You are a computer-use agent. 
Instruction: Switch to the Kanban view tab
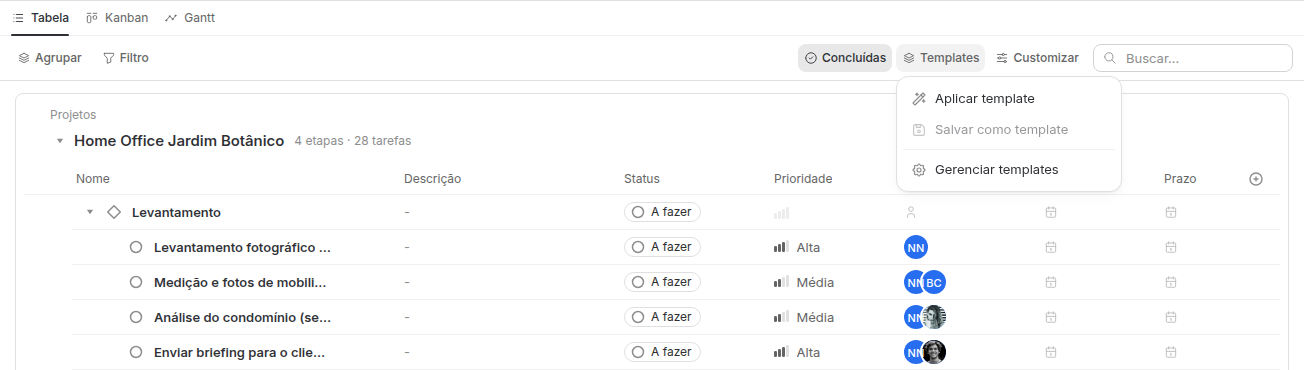pyautogui.click(x=117, y=18)
